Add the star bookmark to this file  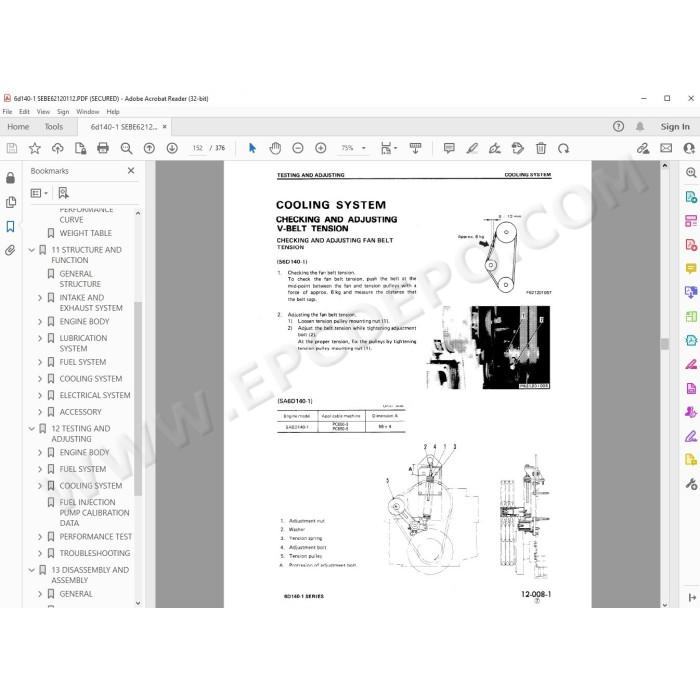34,148
